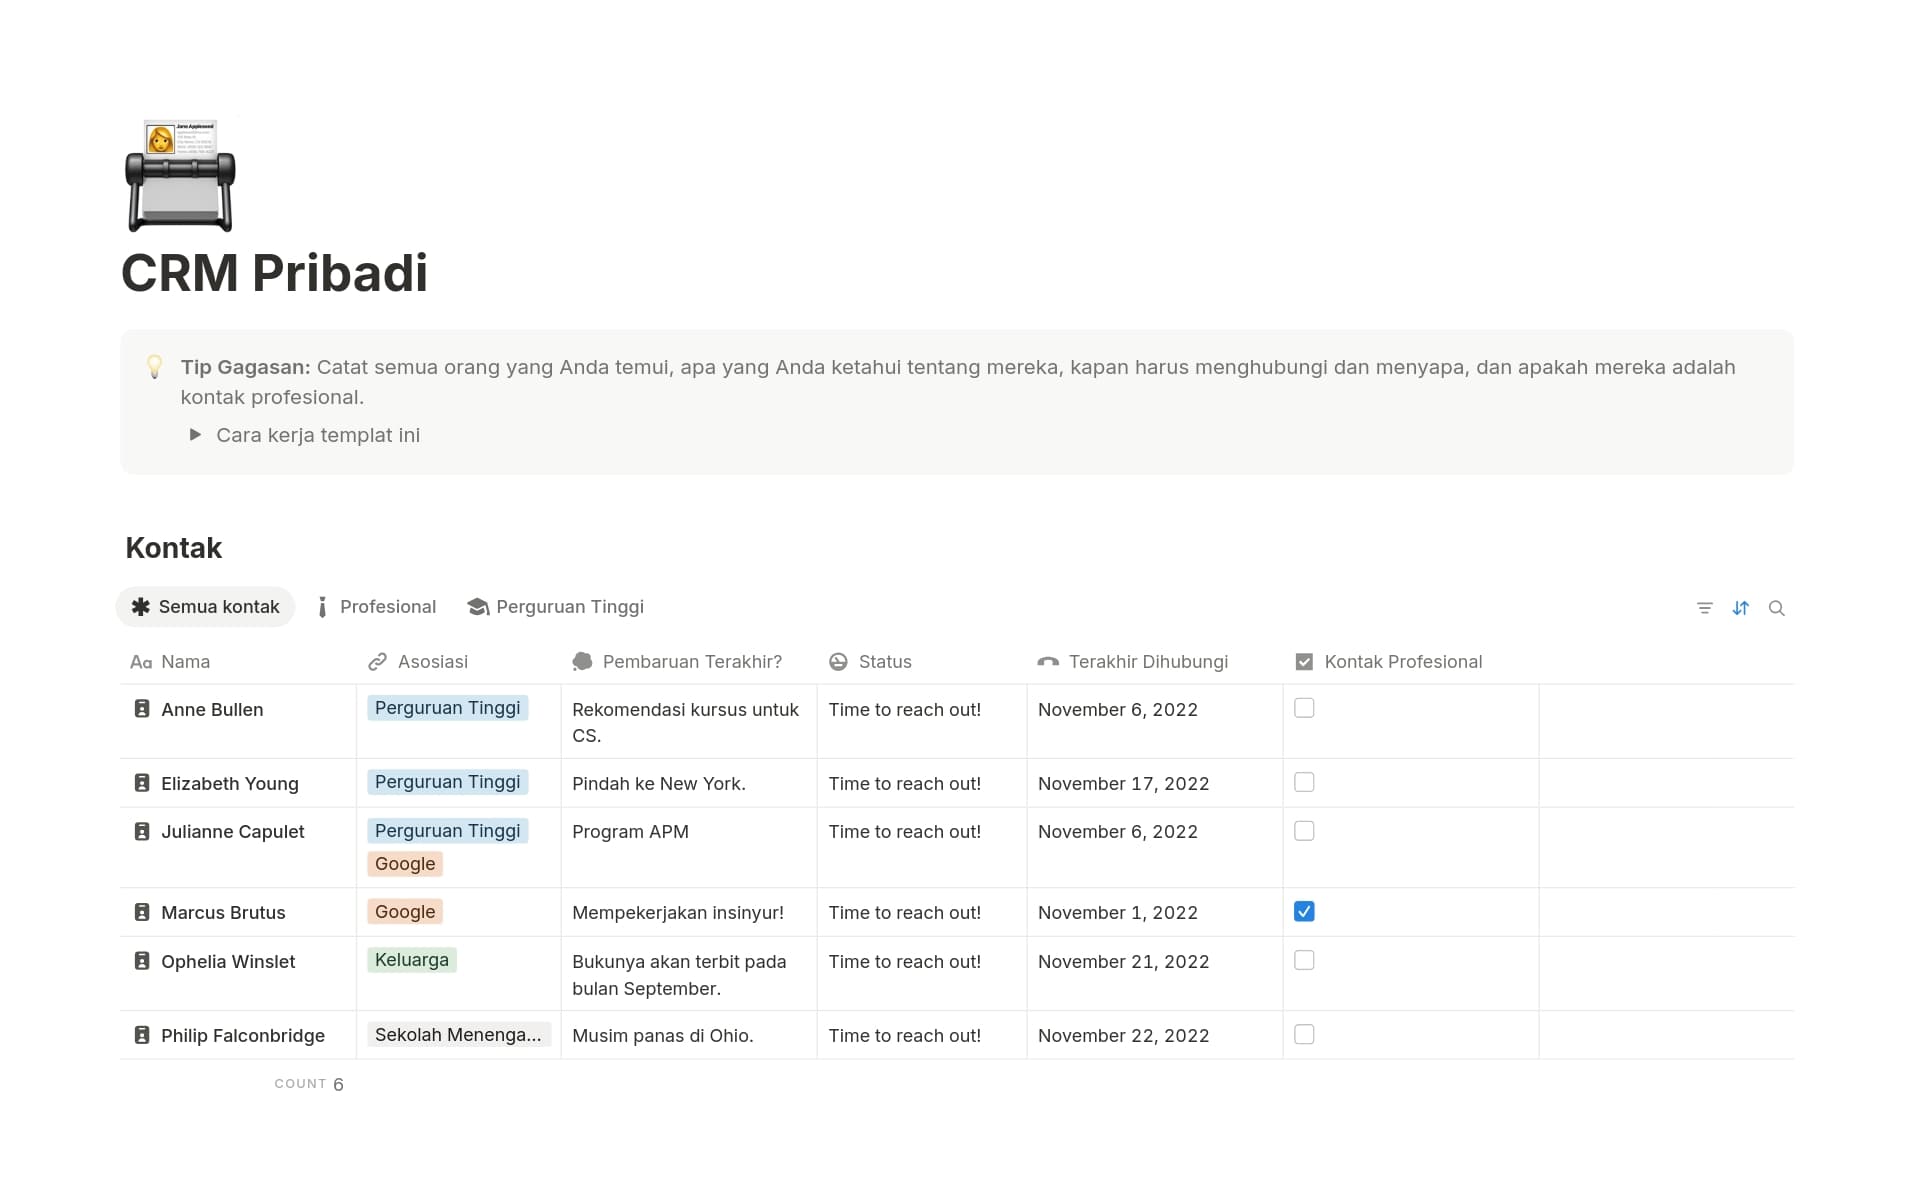The height and width of the screenshot is (1199, 1920).
Task: Open the sort icon in the table toolbar
Action: pyautogui.click(x=1740, y=608)
